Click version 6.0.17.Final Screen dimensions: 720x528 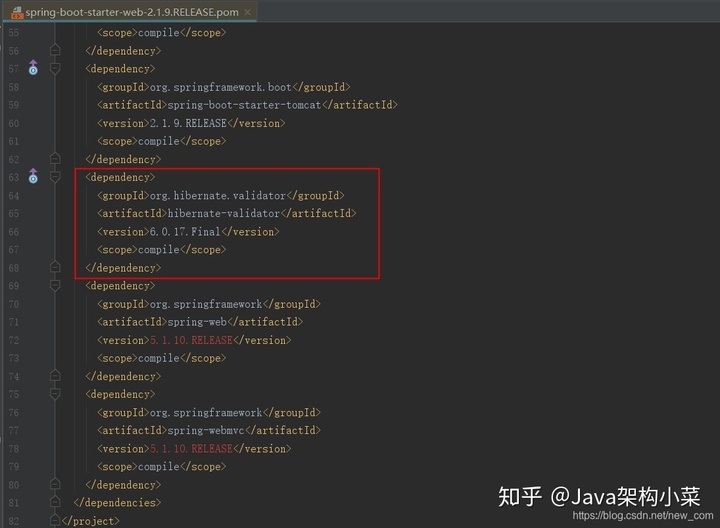click(185, 231)
